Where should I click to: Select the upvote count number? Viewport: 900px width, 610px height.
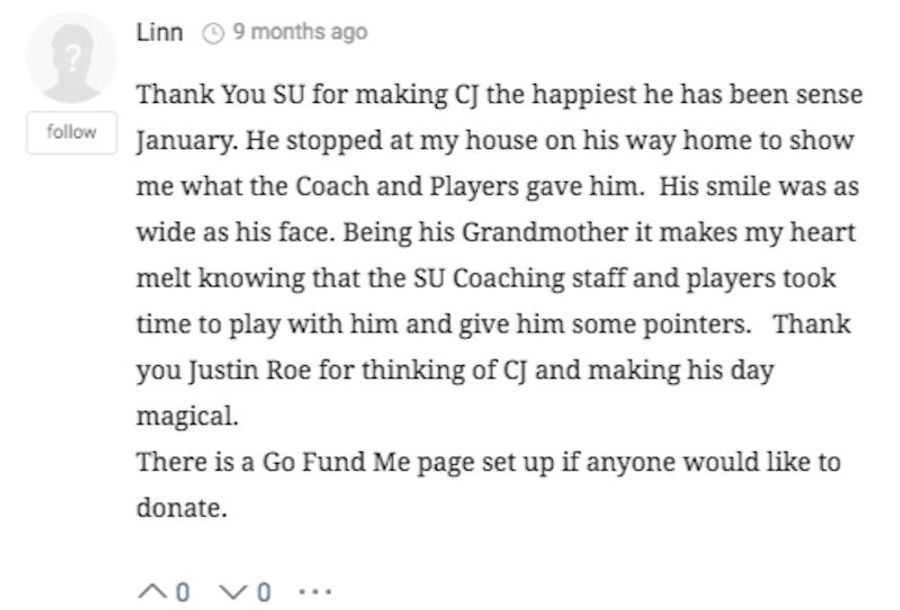(x=182, y=592)
